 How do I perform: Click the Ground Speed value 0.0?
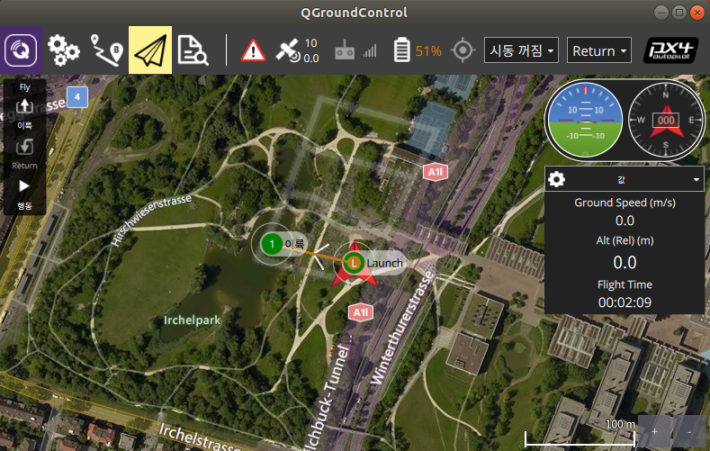624,221
